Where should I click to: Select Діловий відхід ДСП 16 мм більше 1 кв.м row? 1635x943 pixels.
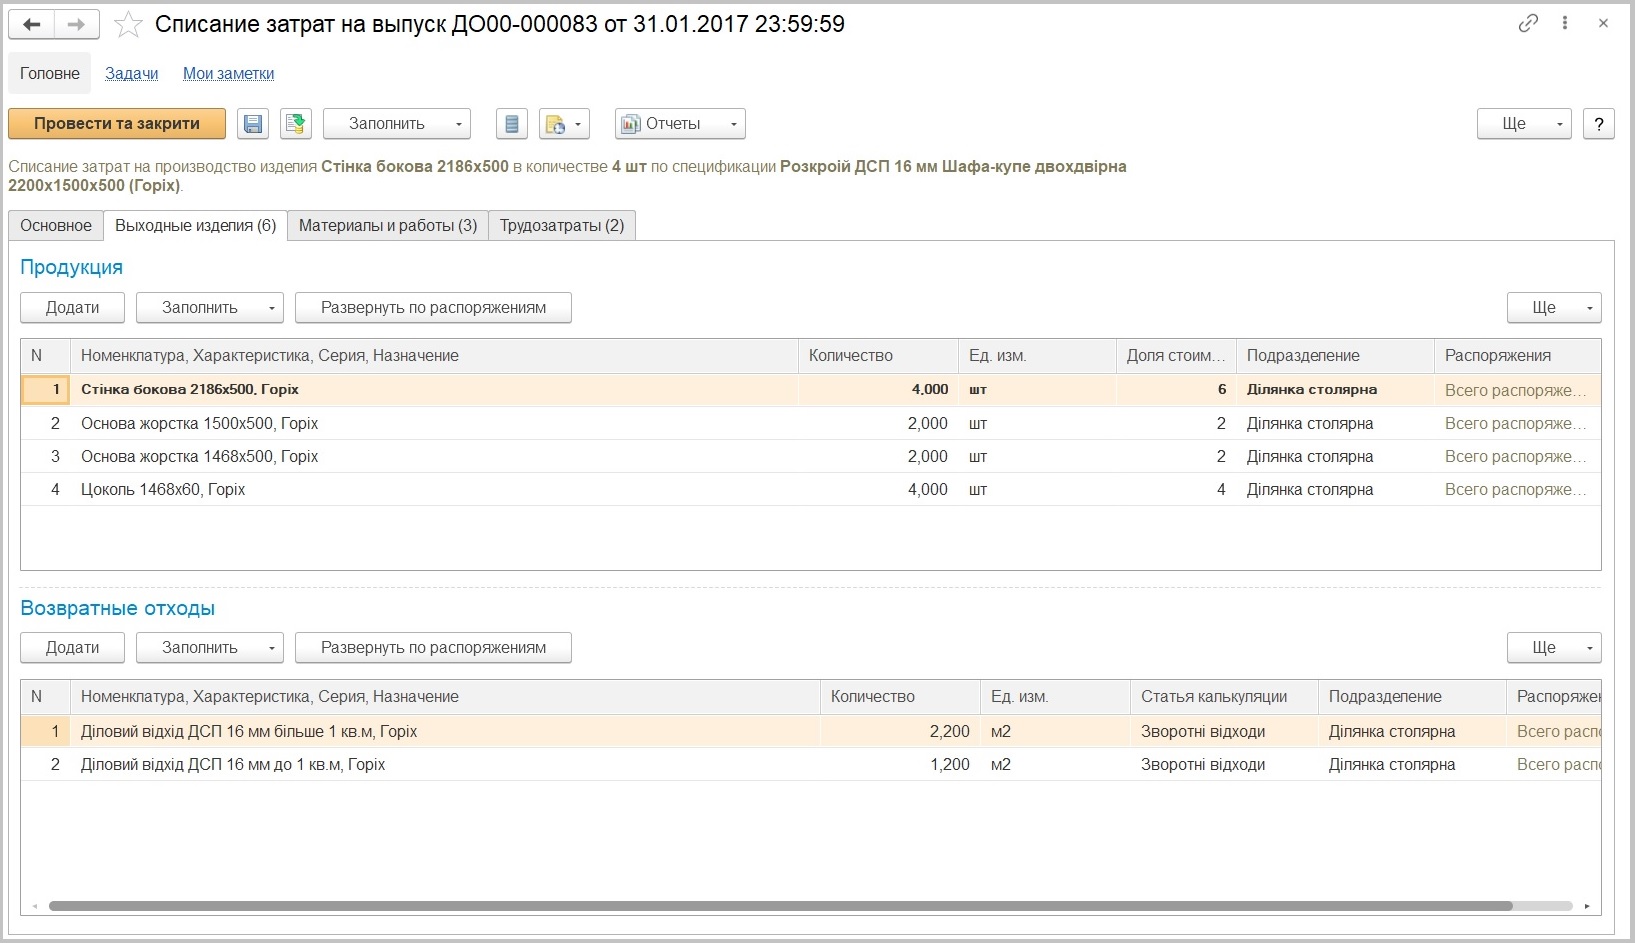pos(810,732)
